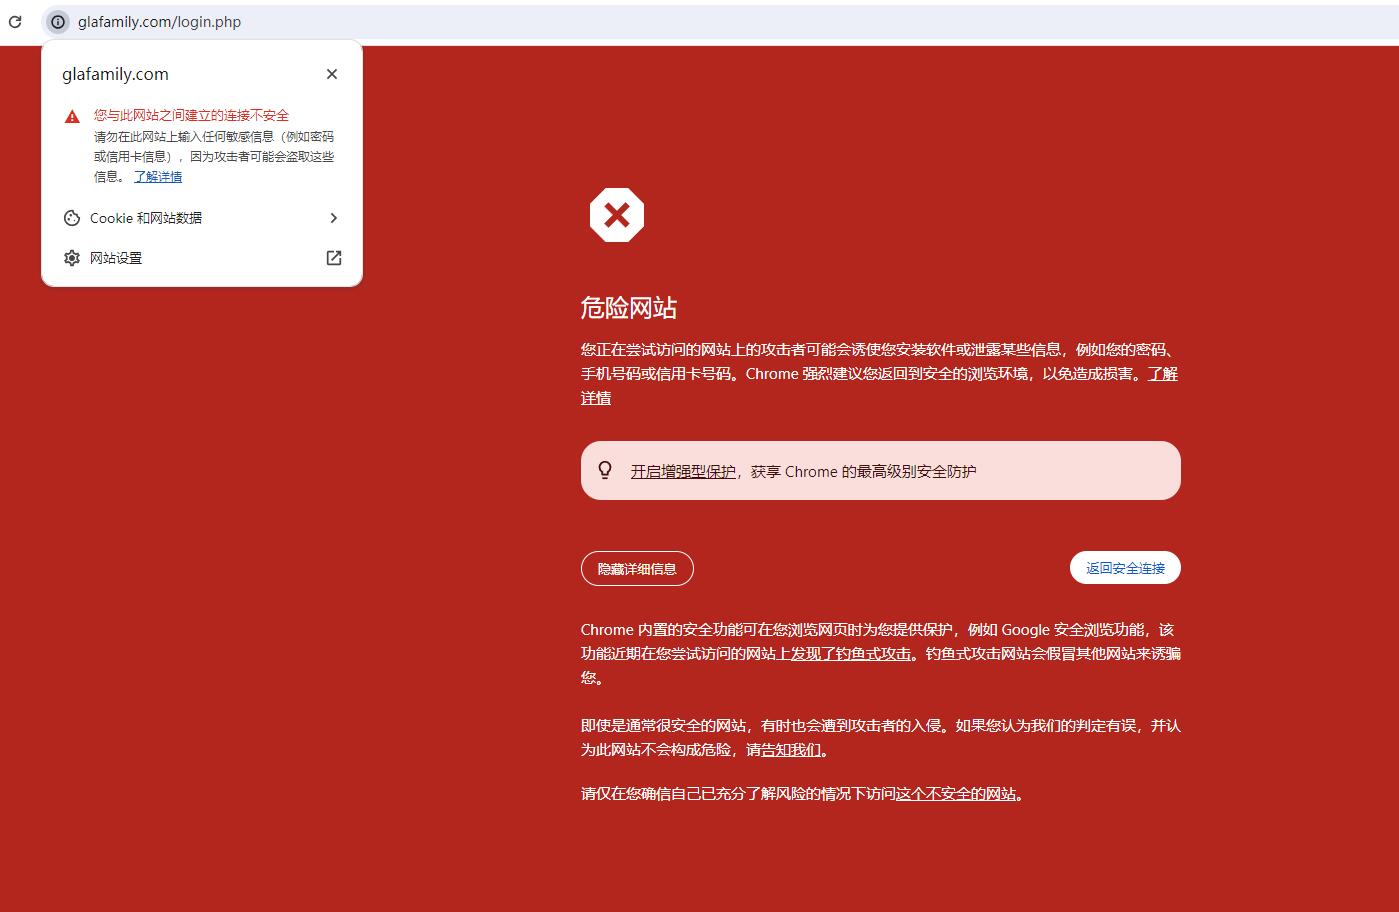The image size is (1399, 912).
Task: Close the glafamily.com site info popup
Action: tap(332, 74)
